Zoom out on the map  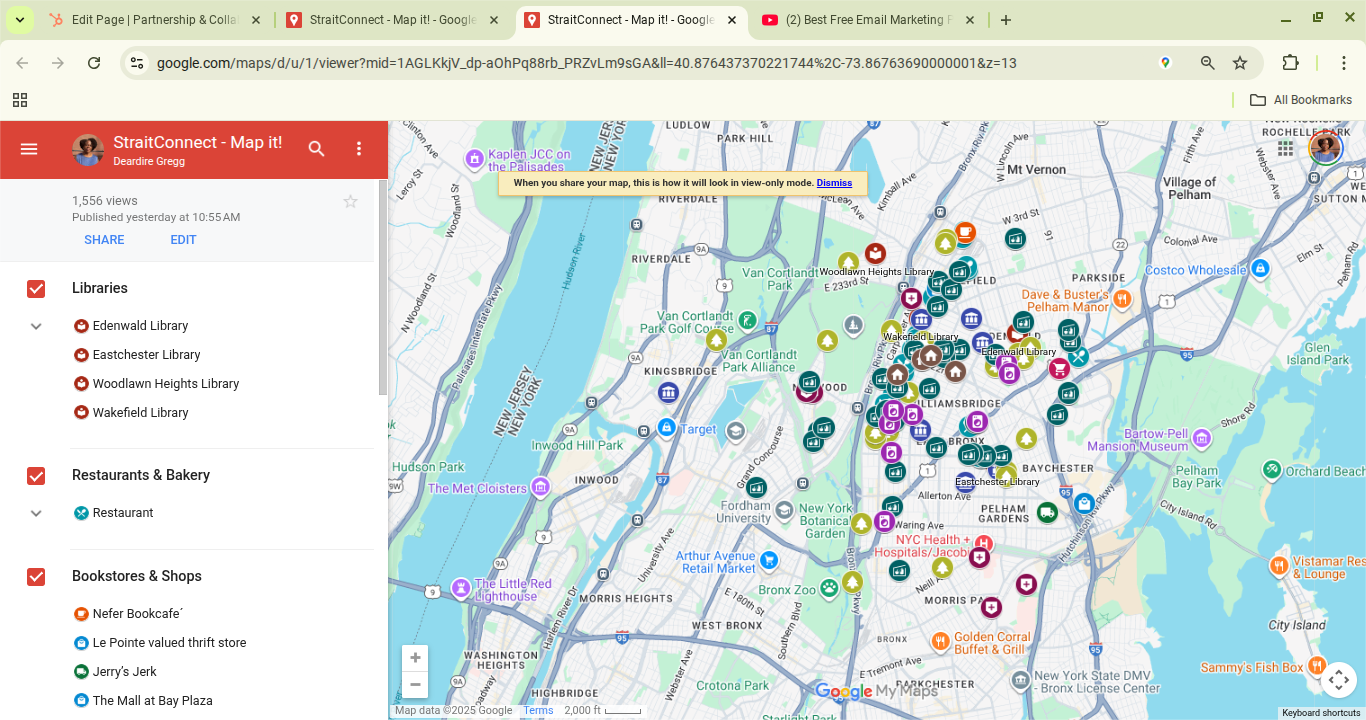[415, 685]
